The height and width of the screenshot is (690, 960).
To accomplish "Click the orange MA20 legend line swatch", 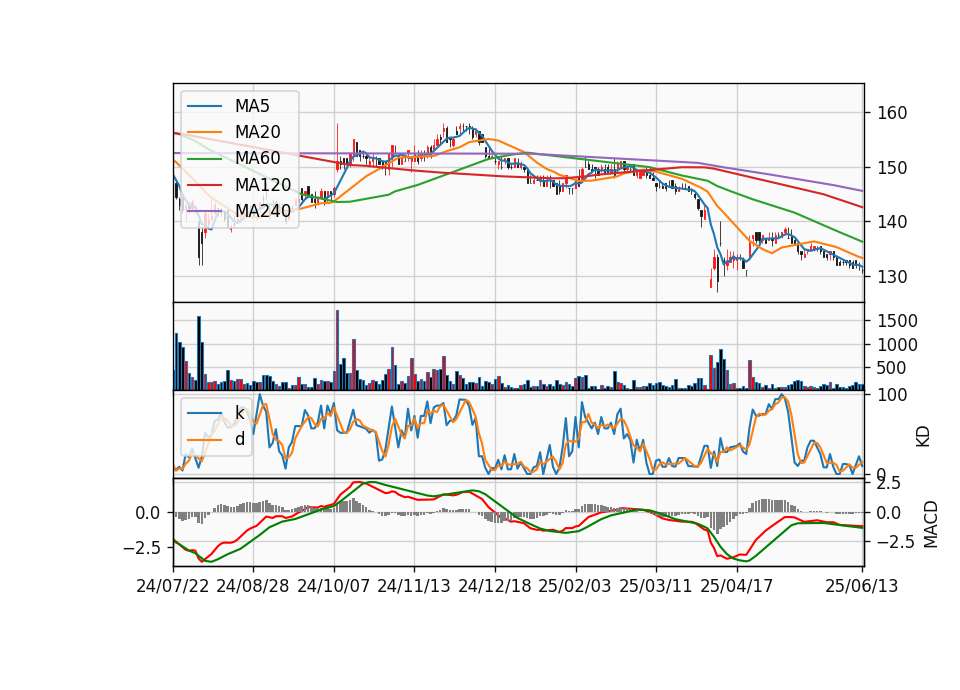I will click(x=204, y=132).
